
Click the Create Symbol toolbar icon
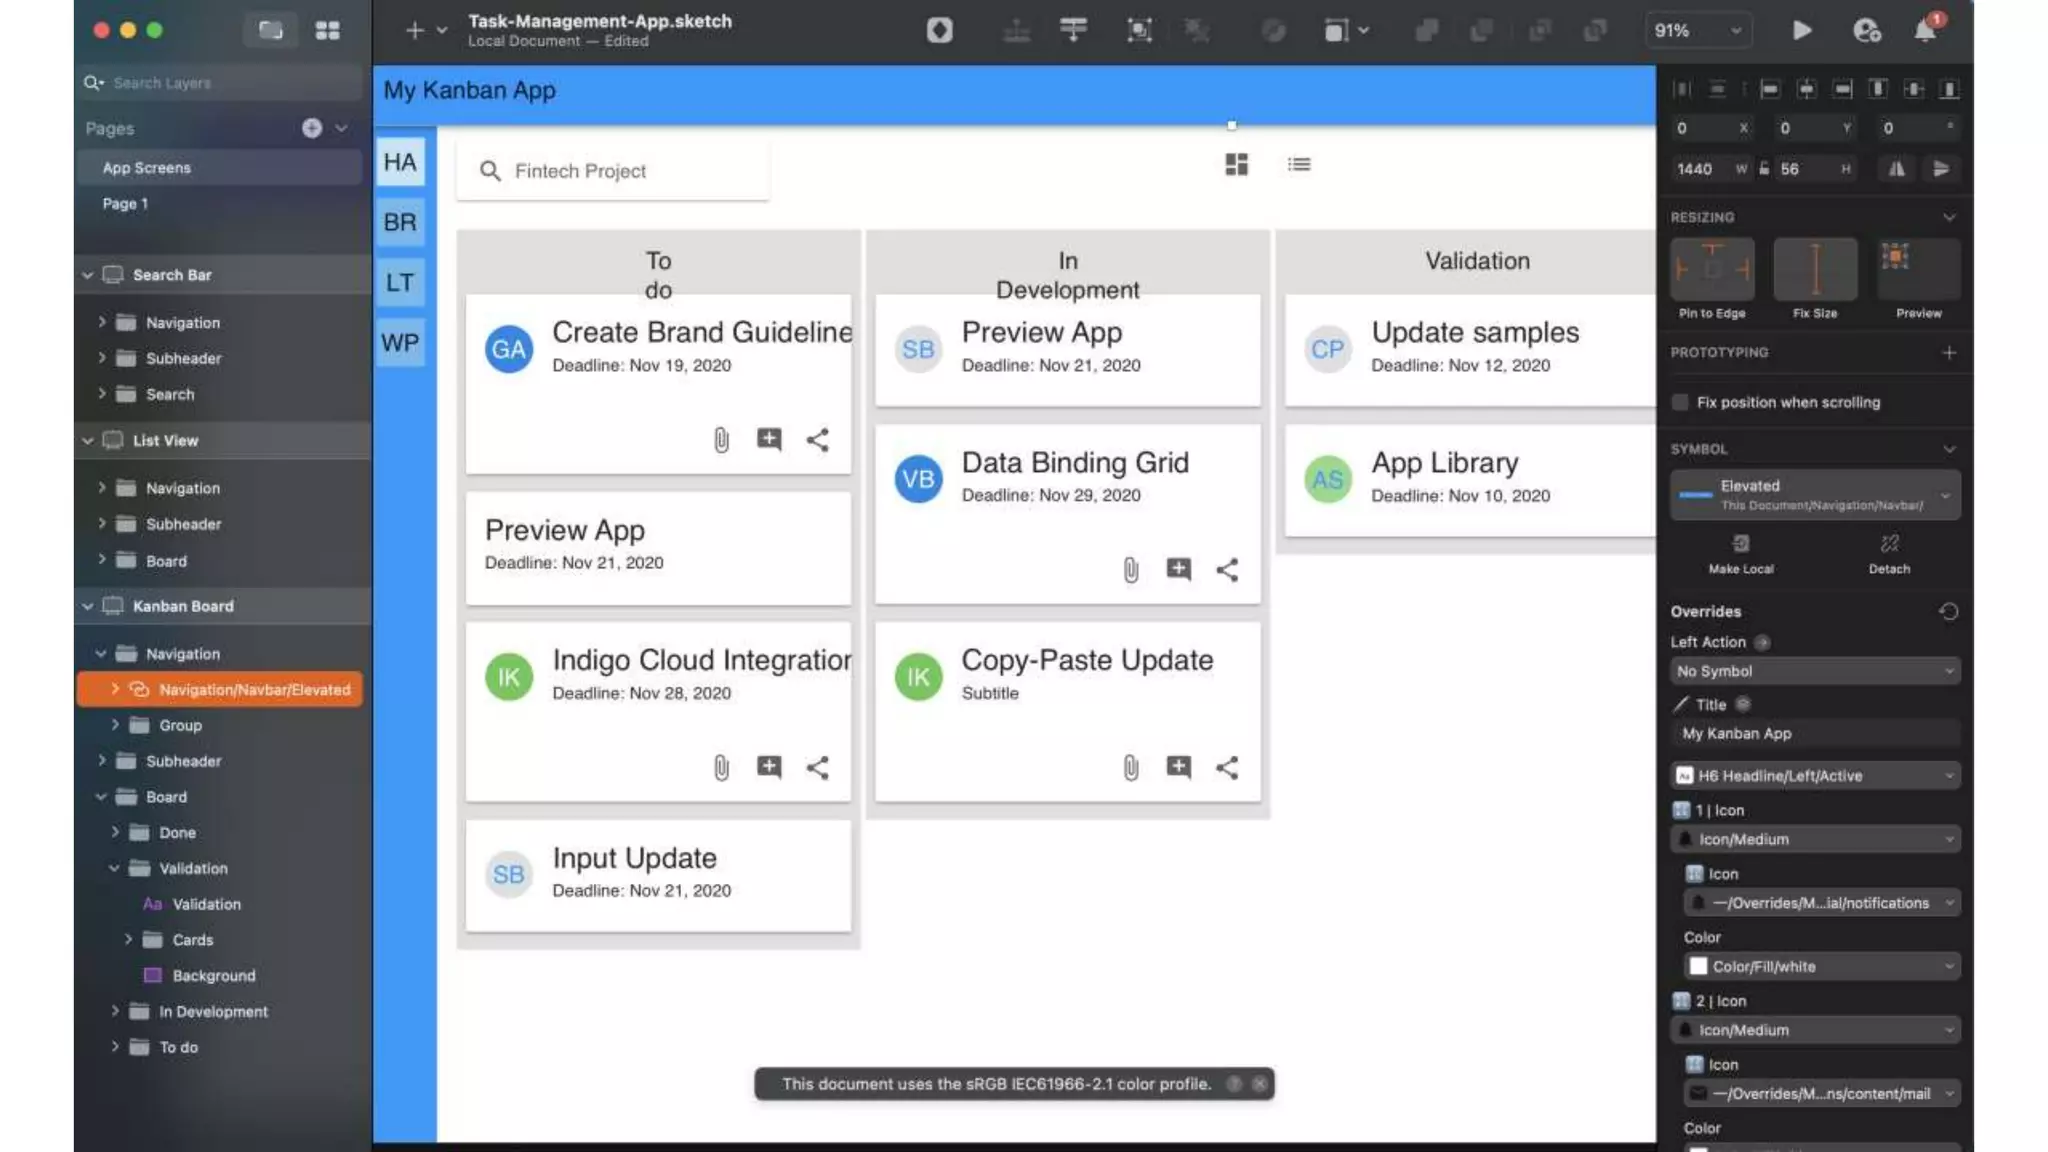(939, 30)
